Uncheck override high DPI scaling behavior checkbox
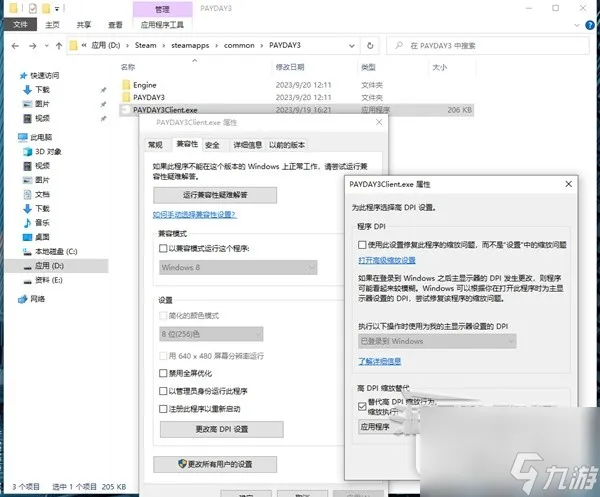 coord(362,406)
